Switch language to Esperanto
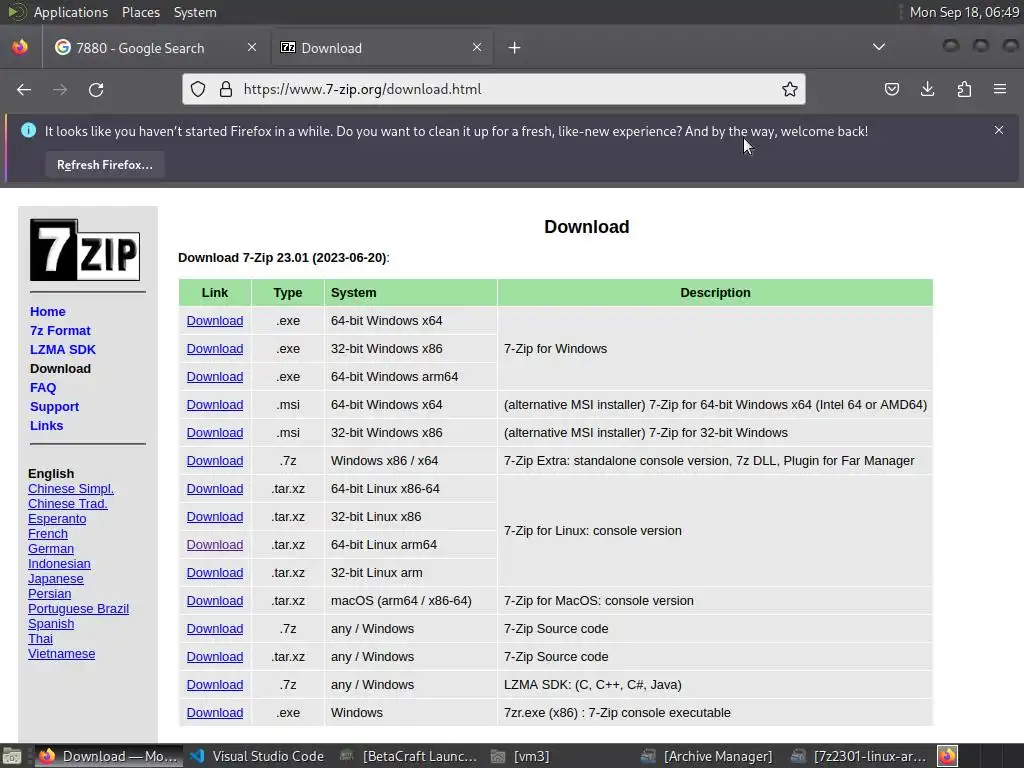The width and height of the screenshot is (1024, 768). click(x=57, y=519)
